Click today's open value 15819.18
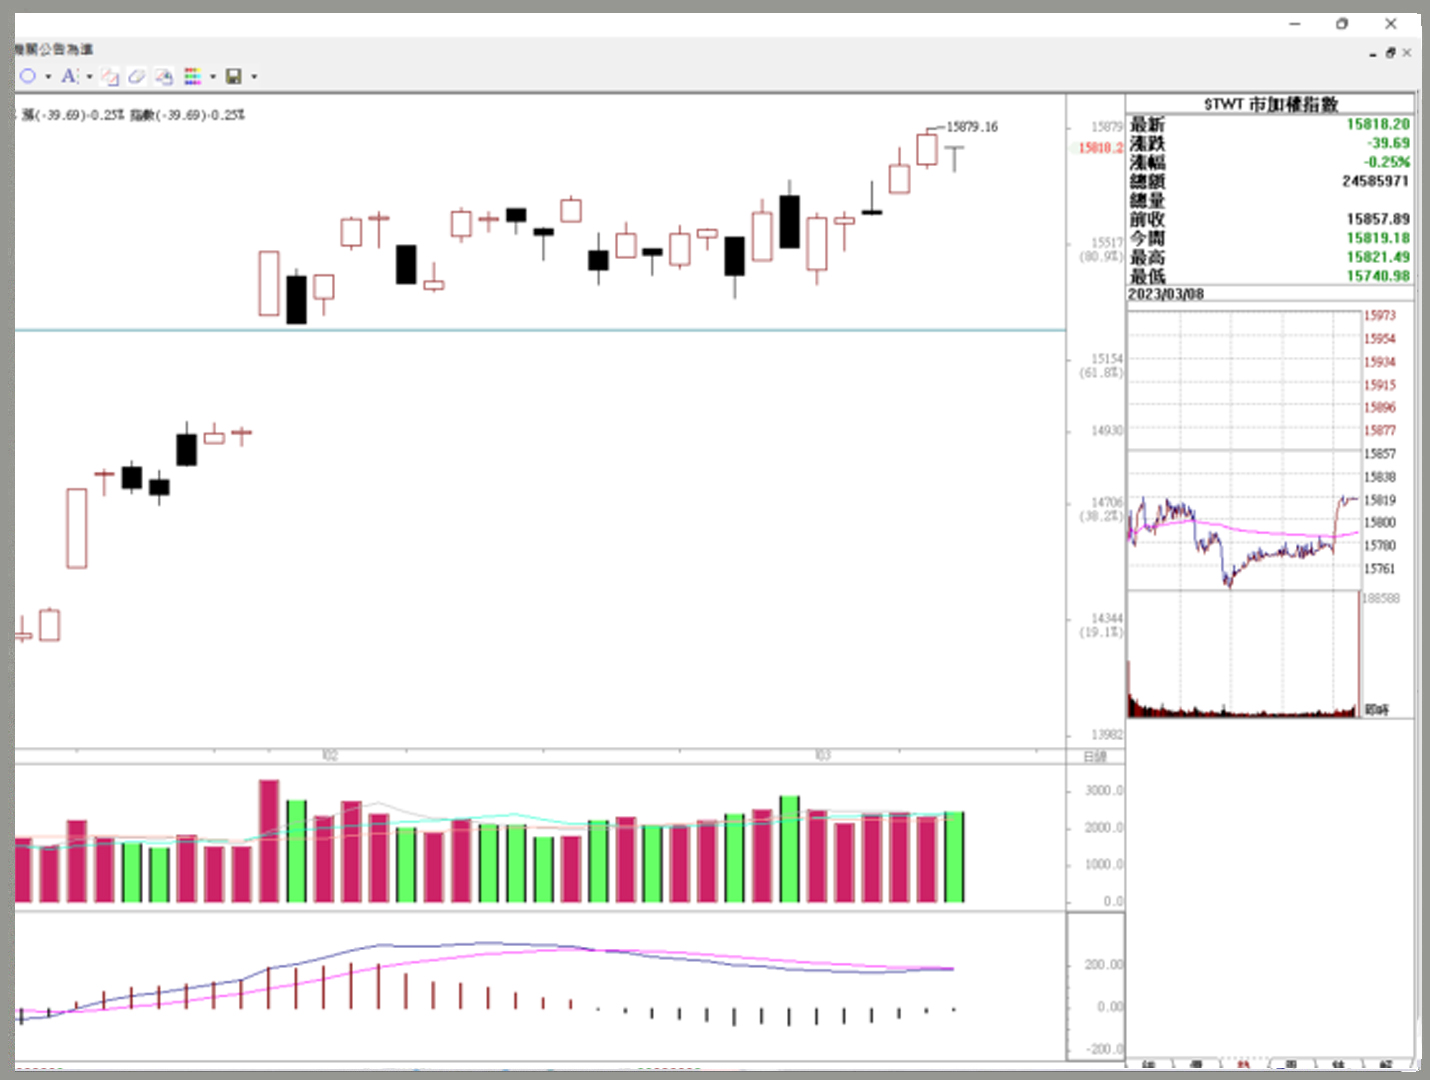 pos(1378,238)
